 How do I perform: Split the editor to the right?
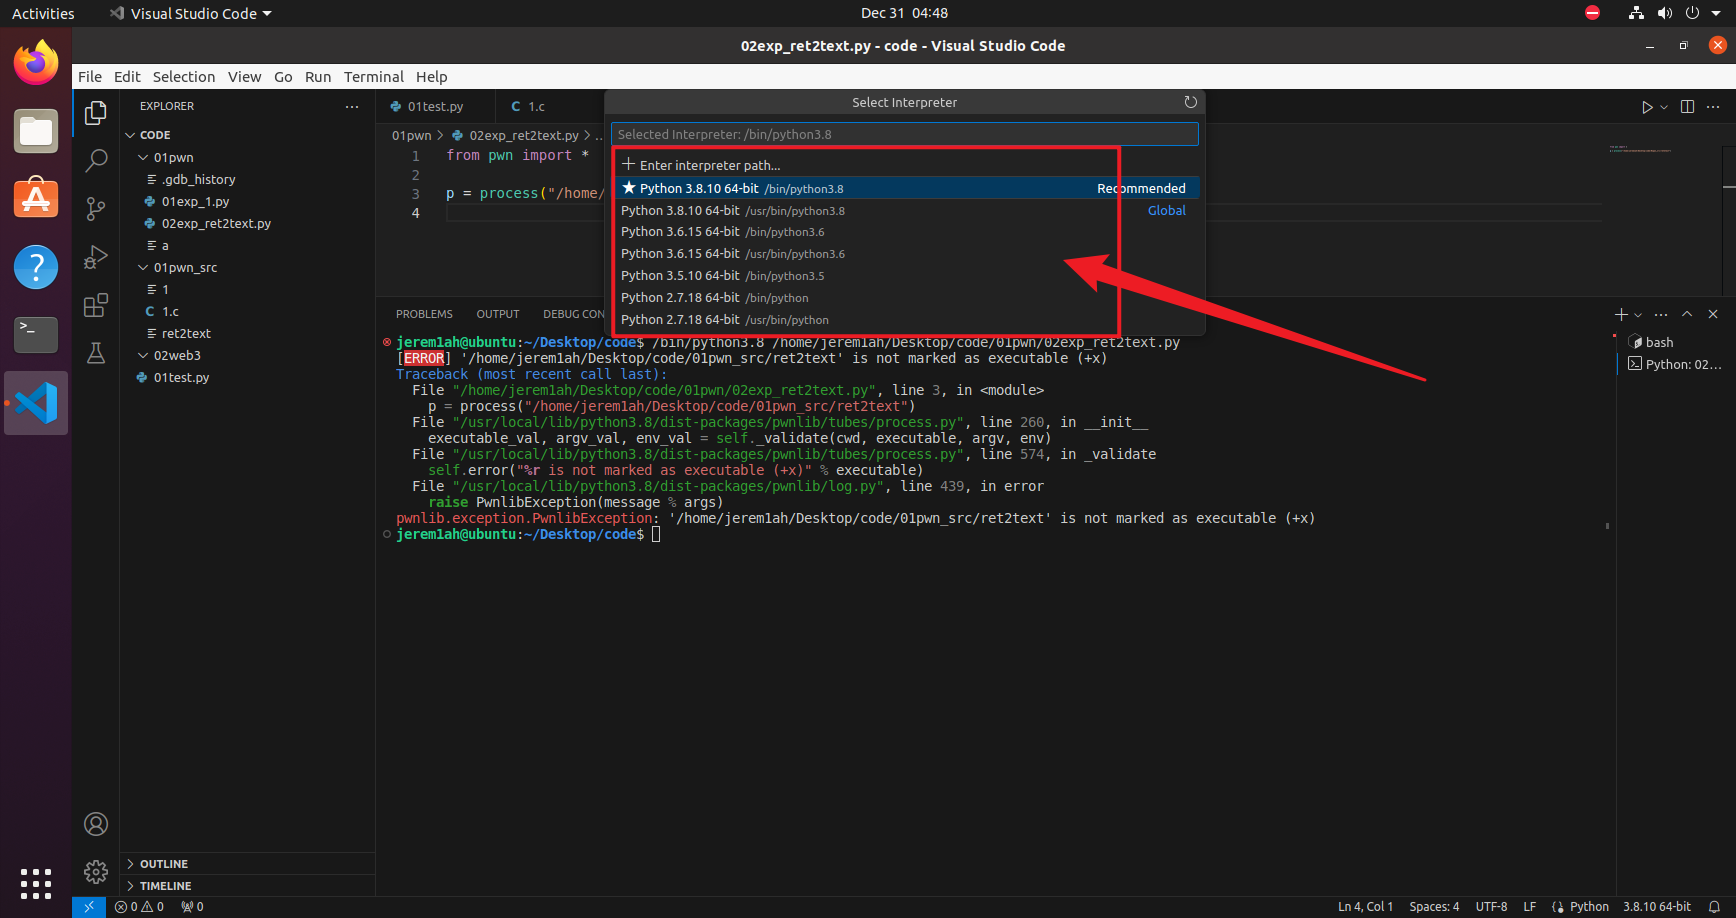click(1687, 107)
